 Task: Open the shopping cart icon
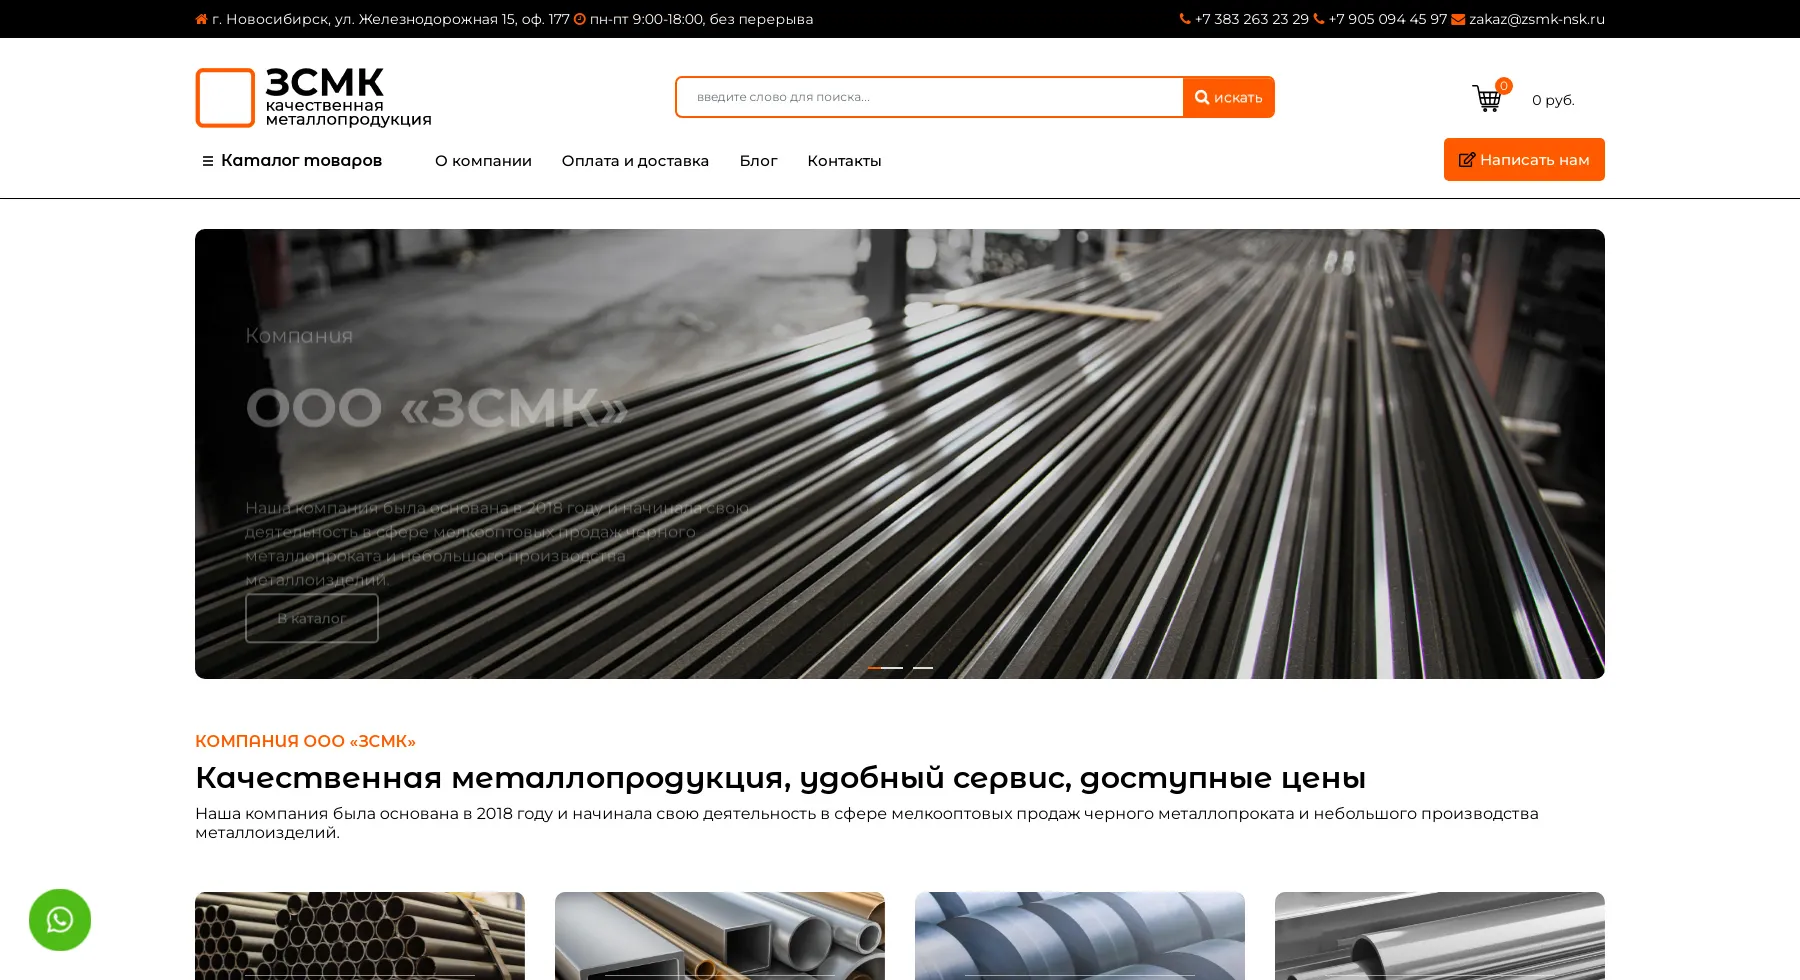coord(1487,98)
